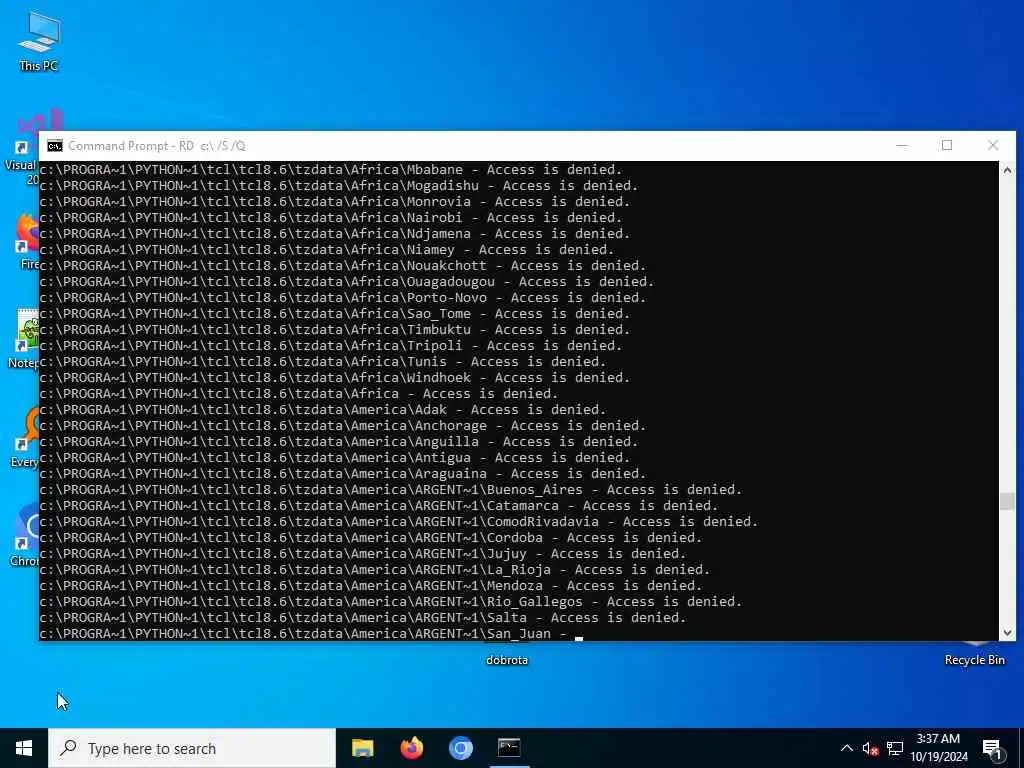This screenshot has width=1024, height=768.
Task: Click the Notepad++ desktop shortcut
Action: coord(24,338)
